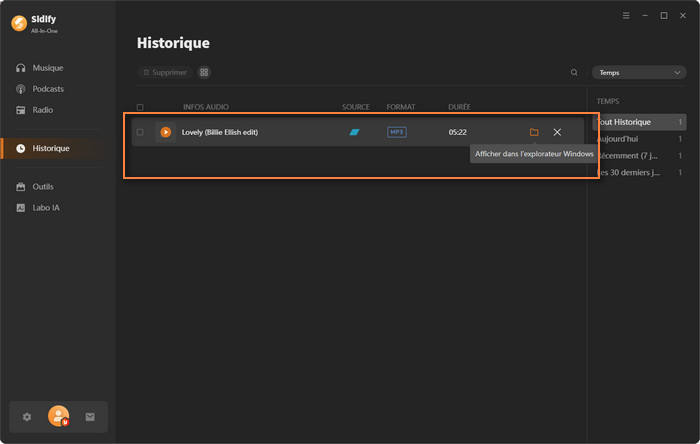Click the folder icon to show file in Explorer
The width and height of the screenshot is (700, 444).
click(534, 132)
